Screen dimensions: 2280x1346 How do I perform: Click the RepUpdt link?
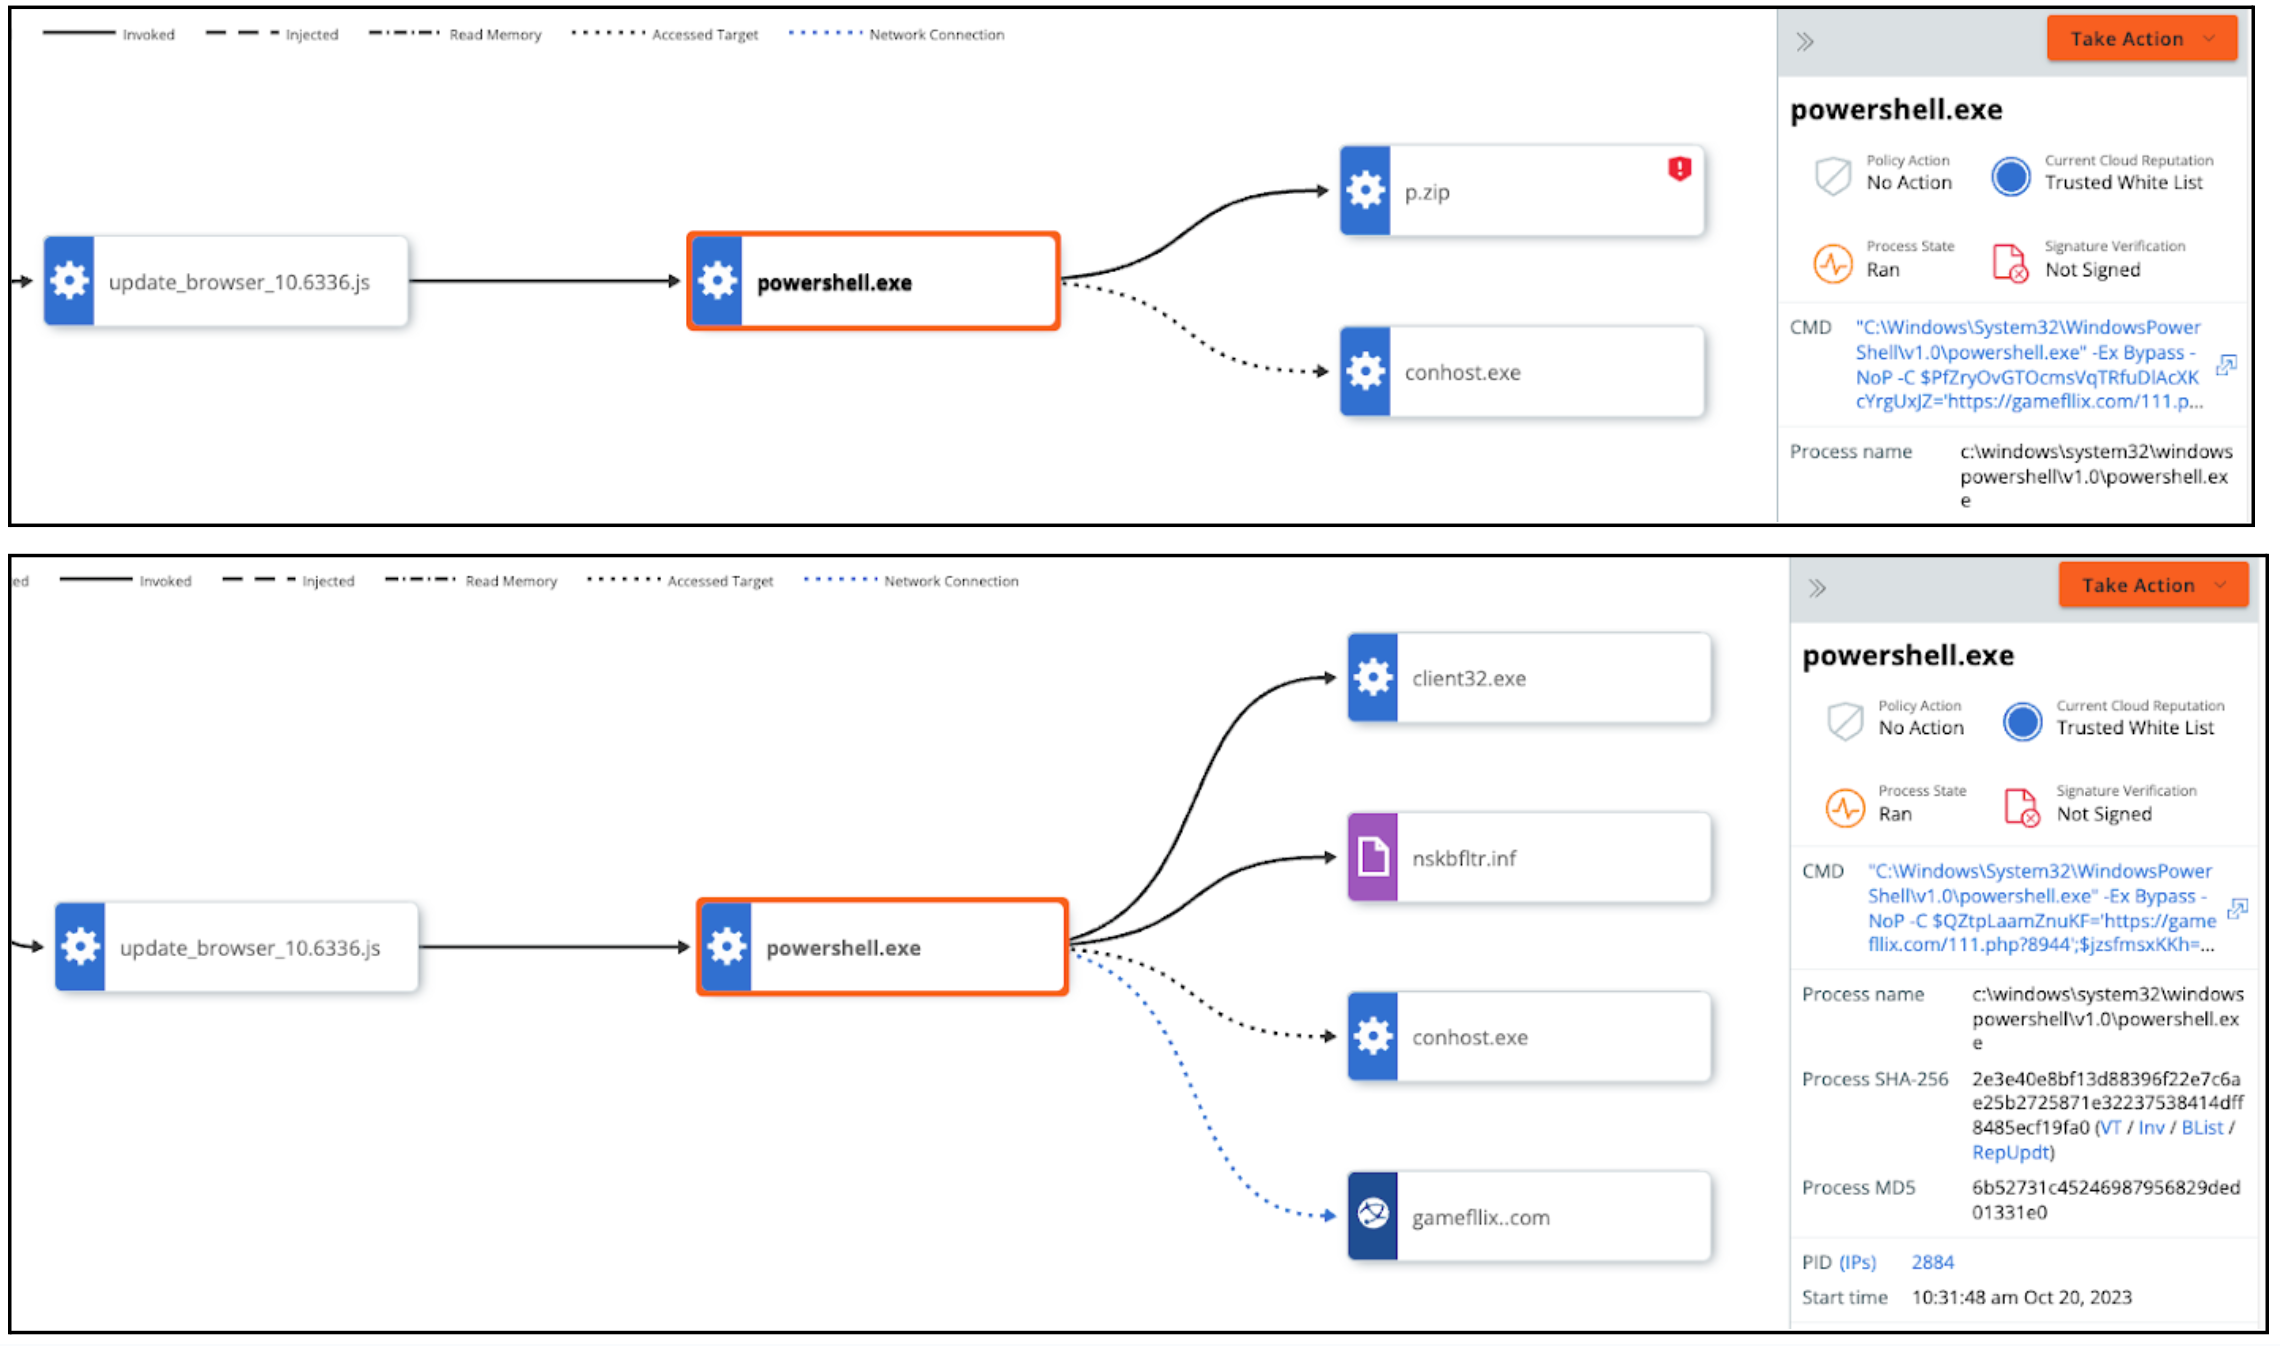point(2010,1153)
